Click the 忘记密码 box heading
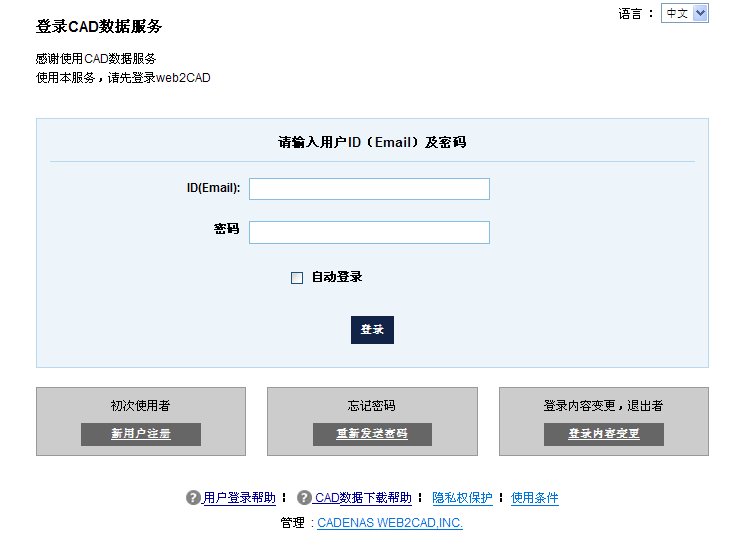This screenshot has width=742, height=539. point(371,406)
